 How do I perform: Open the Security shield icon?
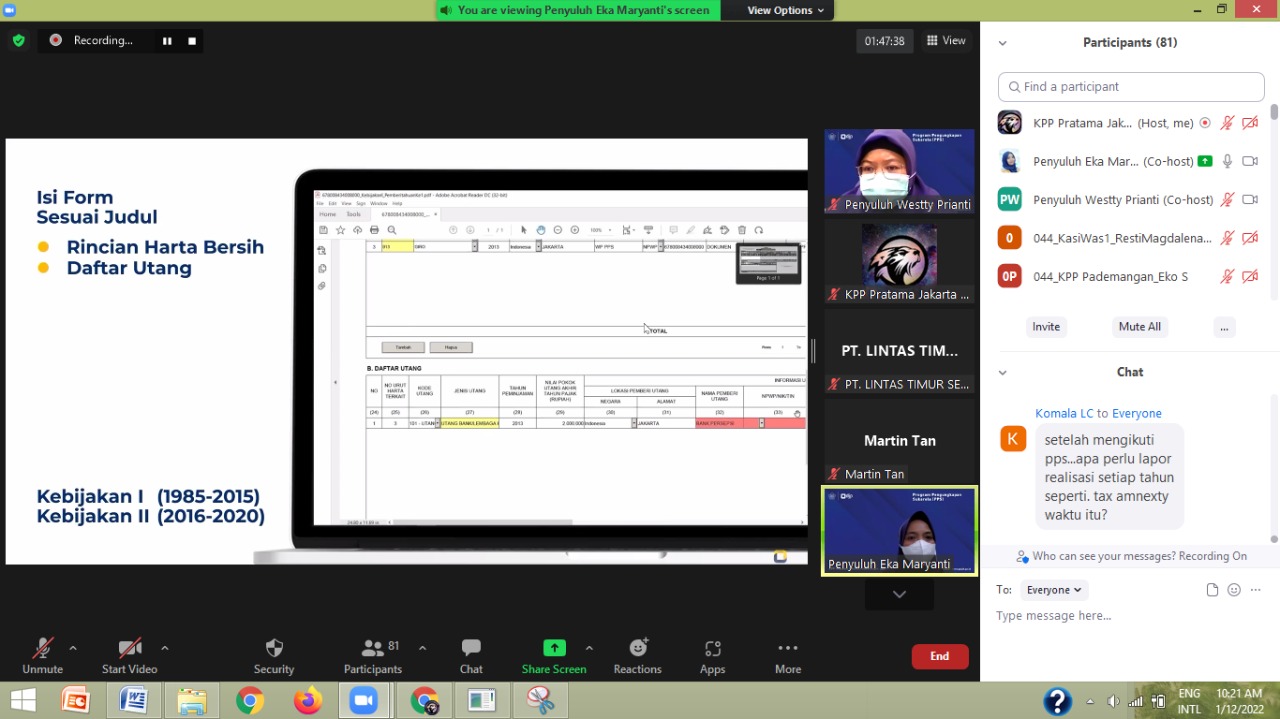tap(273, 649)
